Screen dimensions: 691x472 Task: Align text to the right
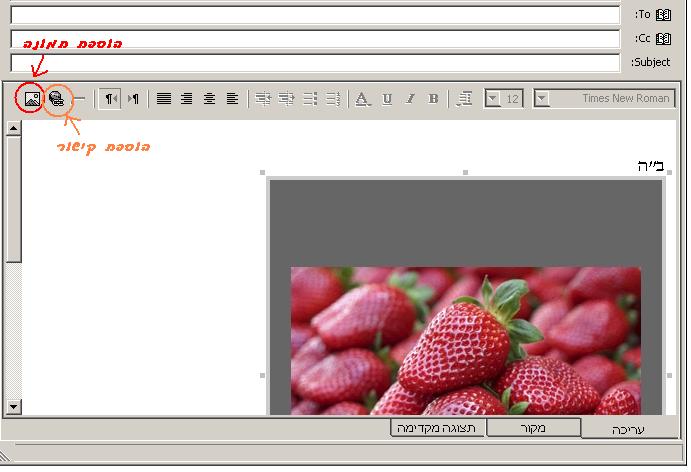click(187, 99)
